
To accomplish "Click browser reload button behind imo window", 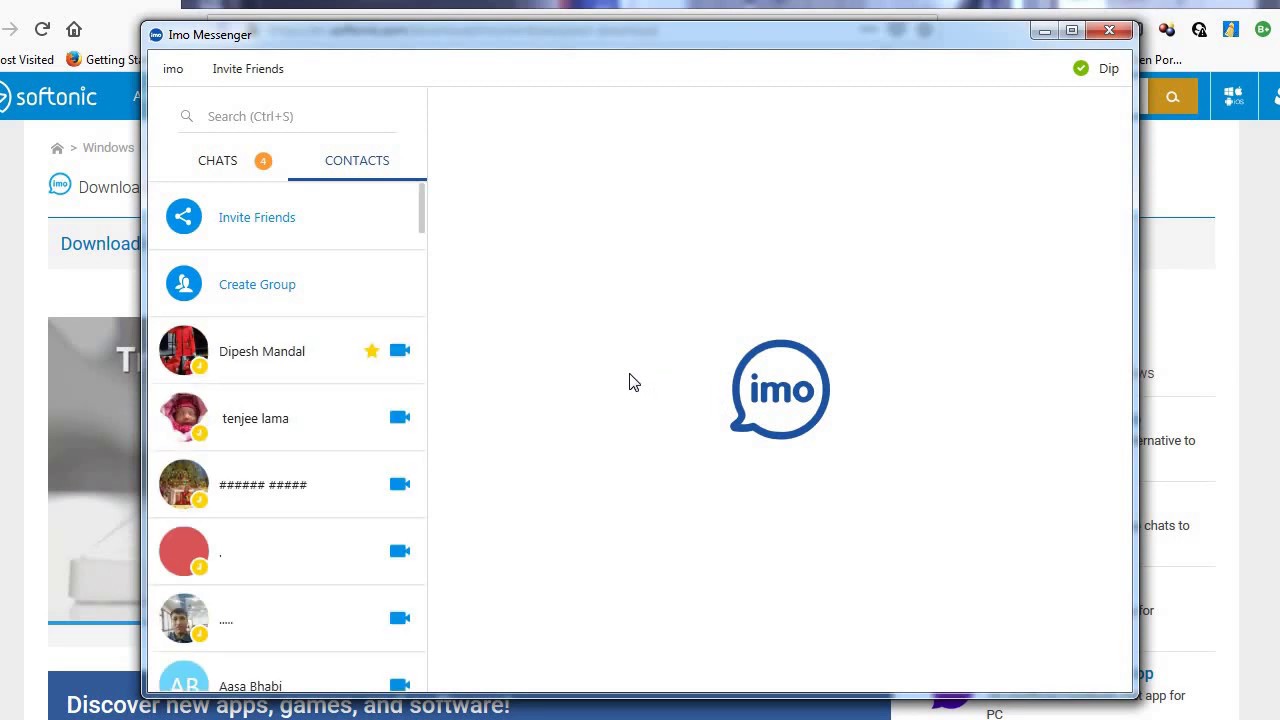I will pos(42,29).
